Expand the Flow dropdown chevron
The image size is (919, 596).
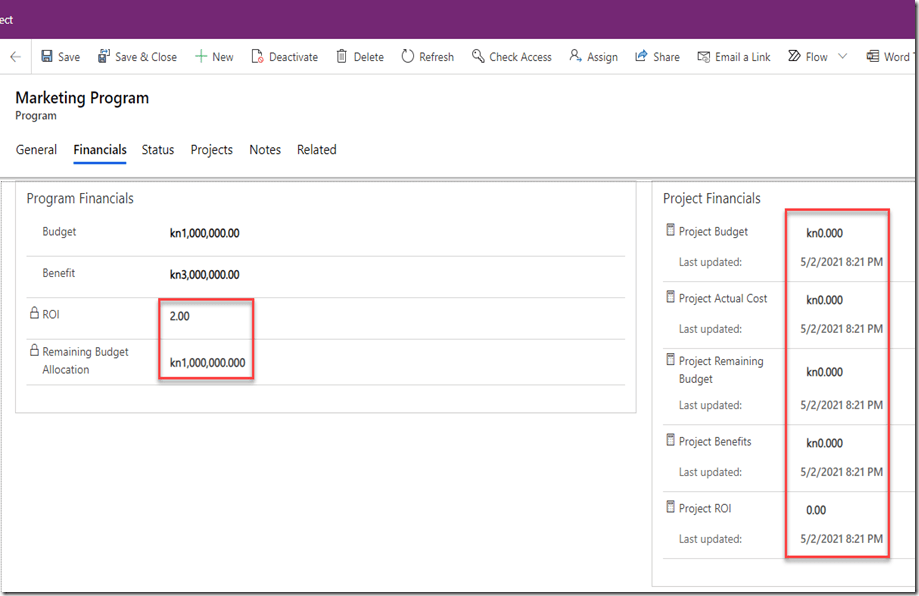click(842, 57)
